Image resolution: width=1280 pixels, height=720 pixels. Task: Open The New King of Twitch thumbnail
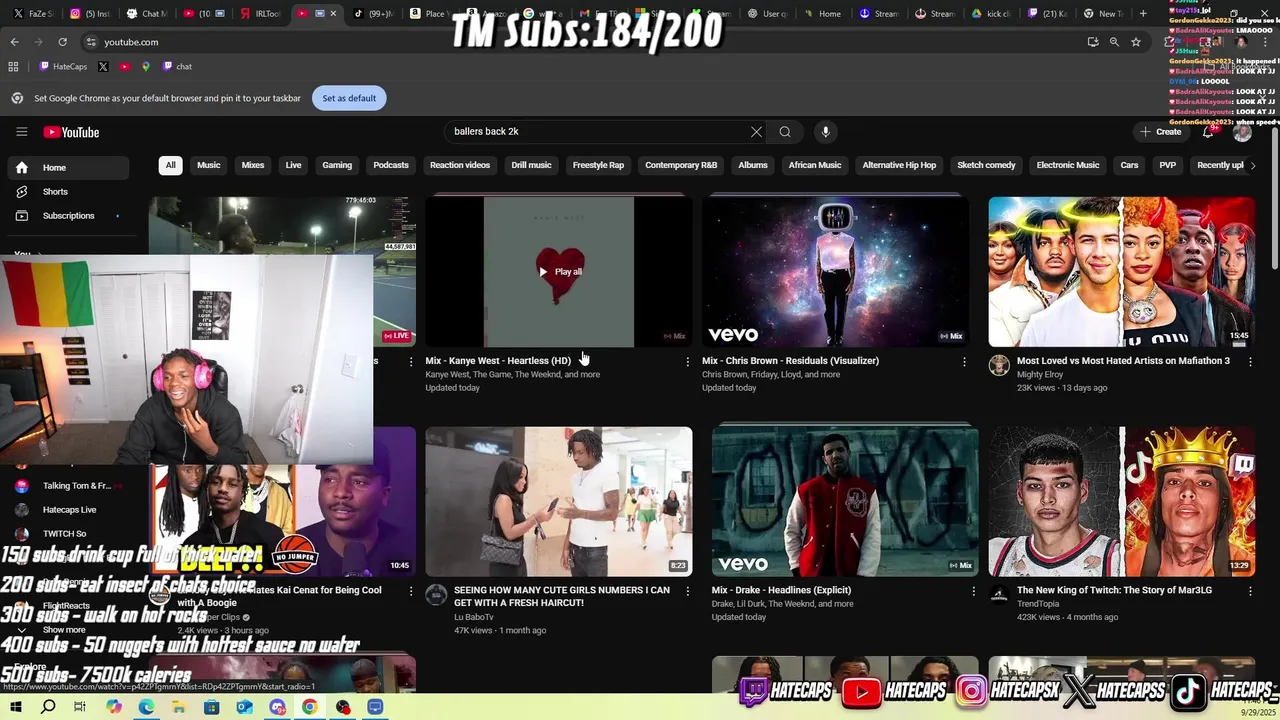(x=1121, y=501)
